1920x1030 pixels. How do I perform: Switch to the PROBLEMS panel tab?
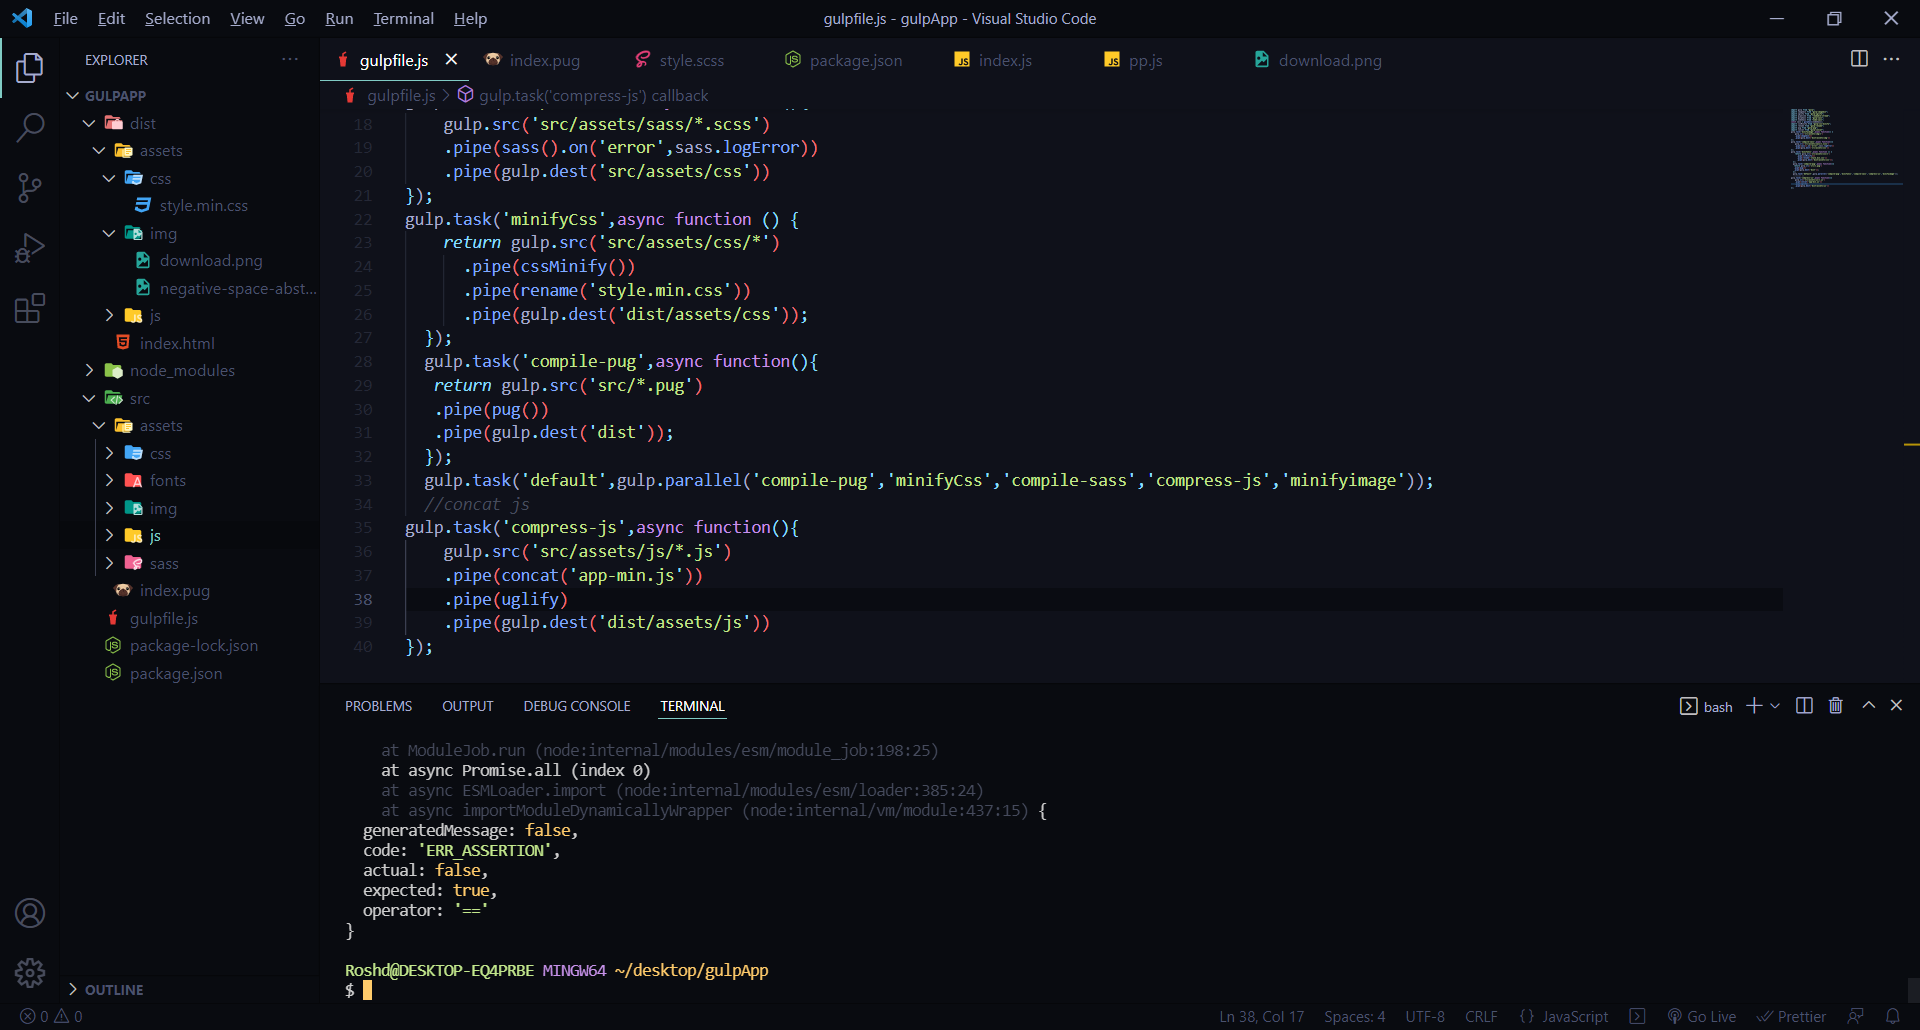tap(378, 706)
